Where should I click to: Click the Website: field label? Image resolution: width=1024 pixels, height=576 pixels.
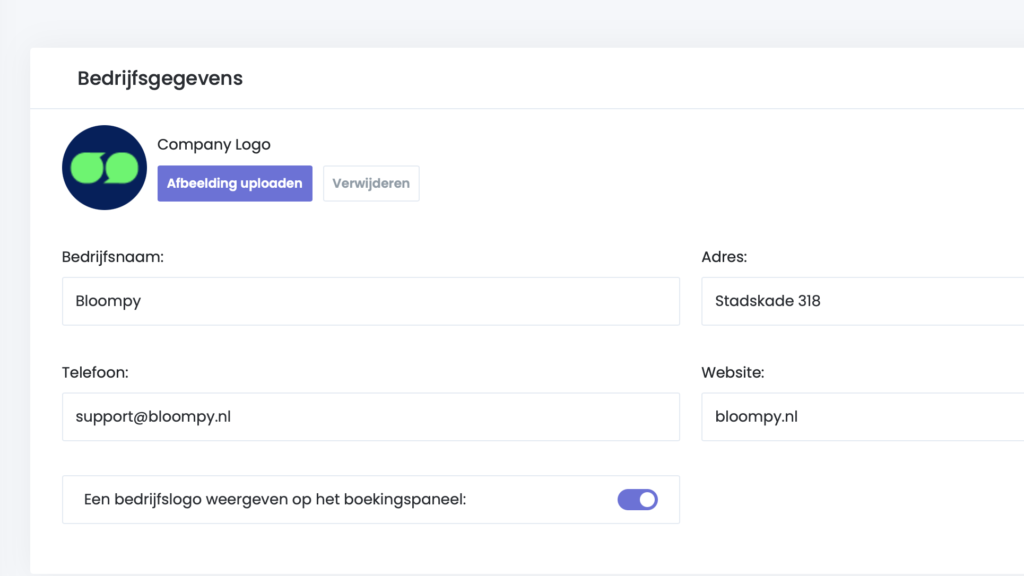tap(733, 372)
